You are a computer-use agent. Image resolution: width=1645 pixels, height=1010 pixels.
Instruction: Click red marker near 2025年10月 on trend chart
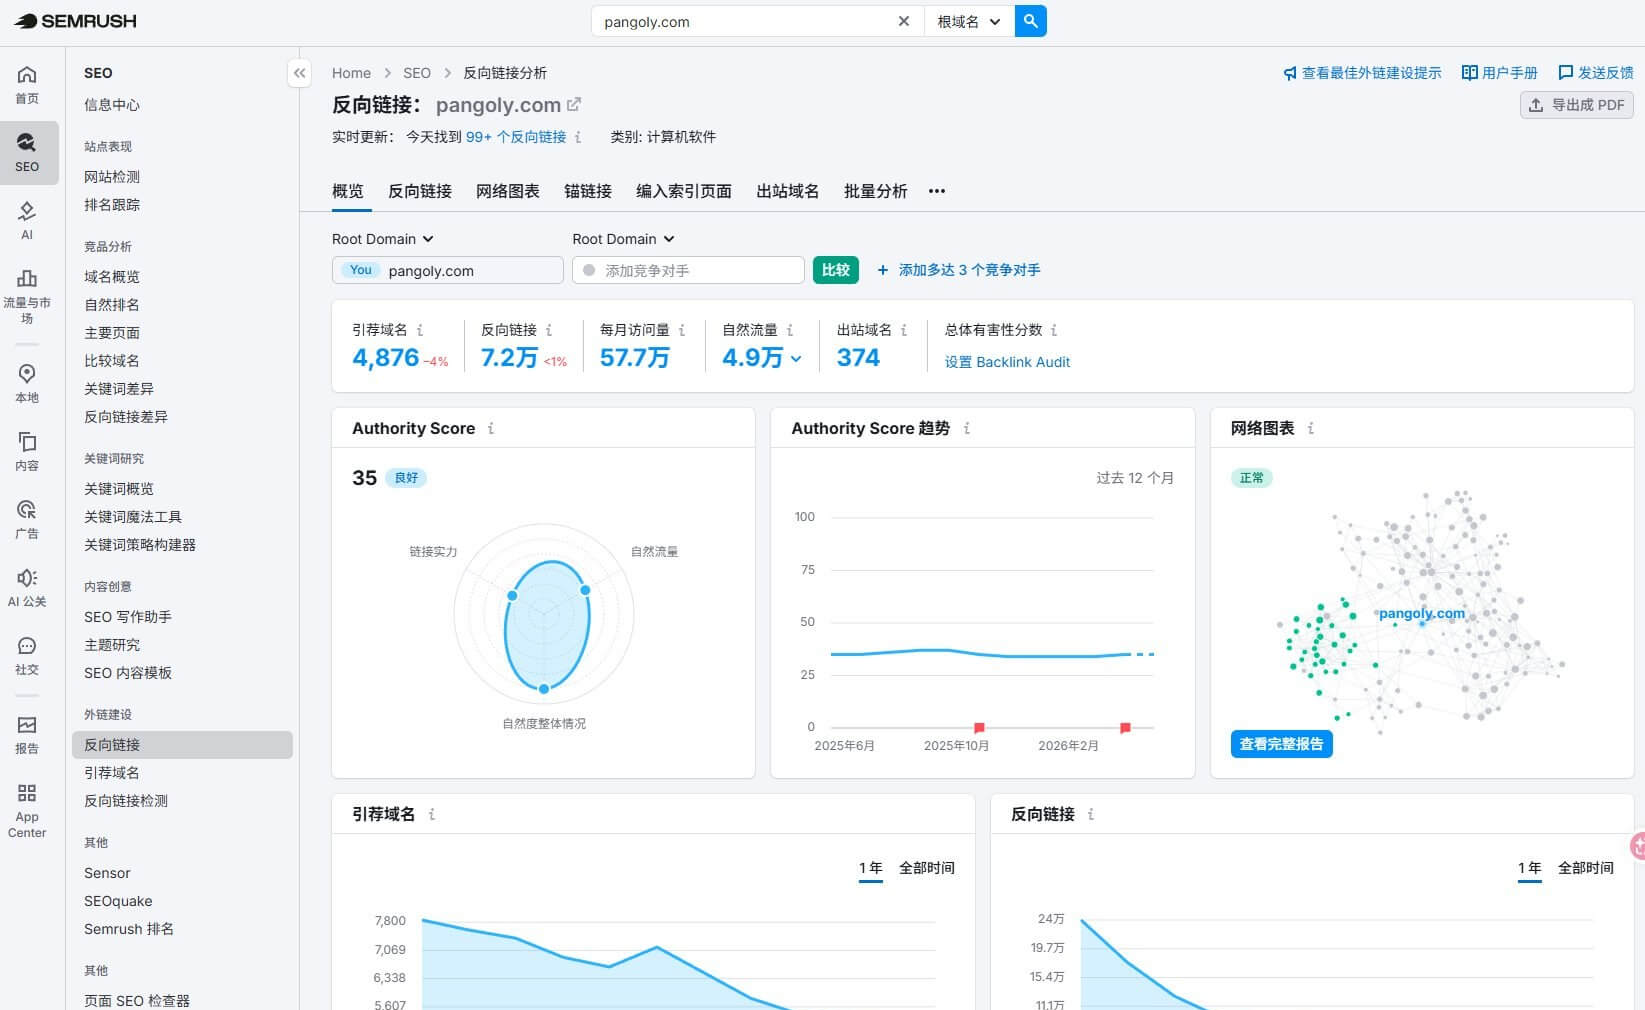coord(979,728)
